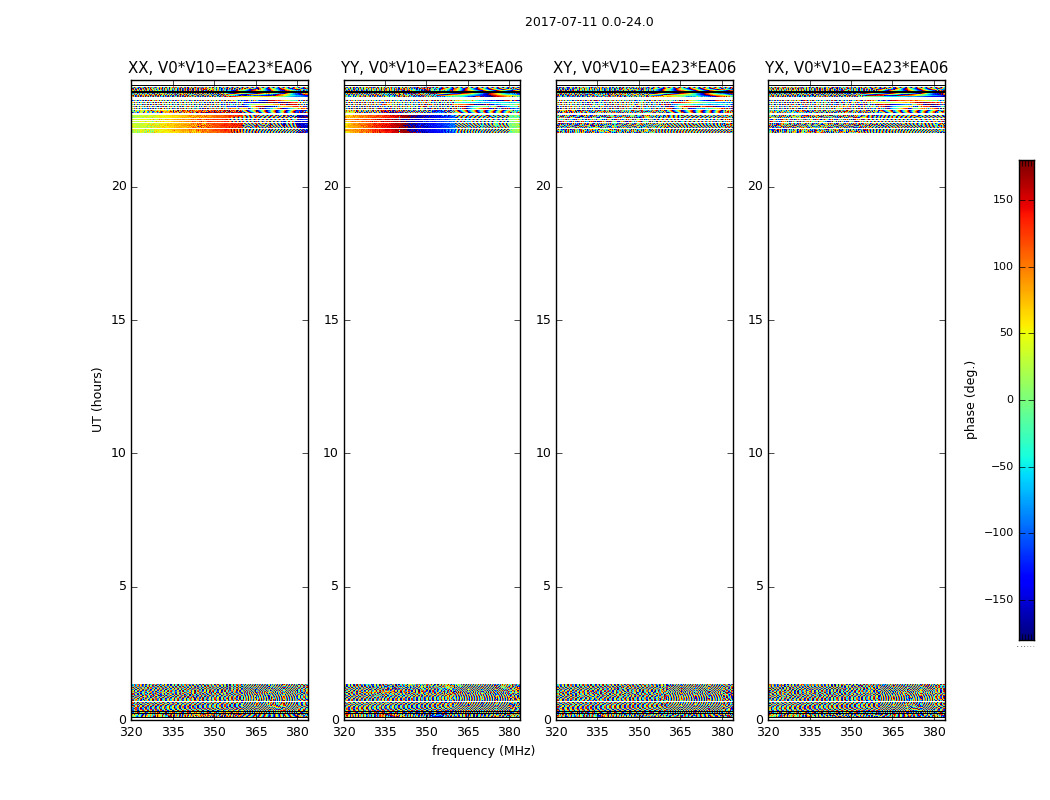Click the lower data band in the XY panel
The height and width of the screenshot is (800, 1050).
[645, 701]
